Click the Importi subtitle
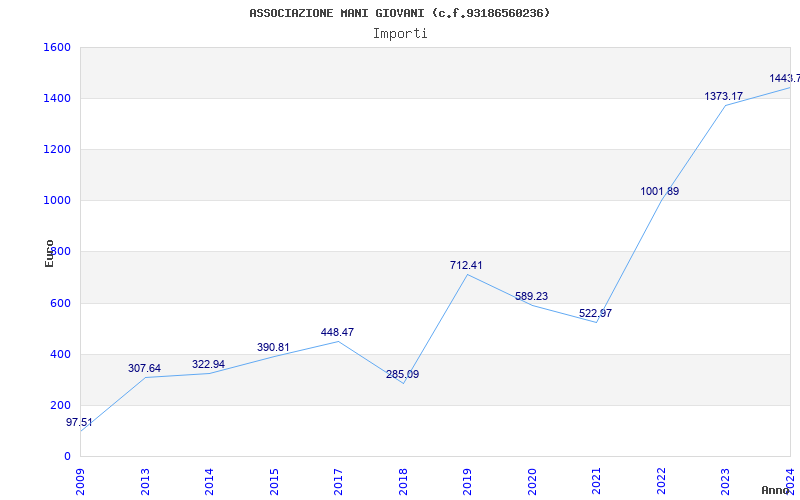Image resolution: width=800 pixels, height=500 pixels. point(400,34)
